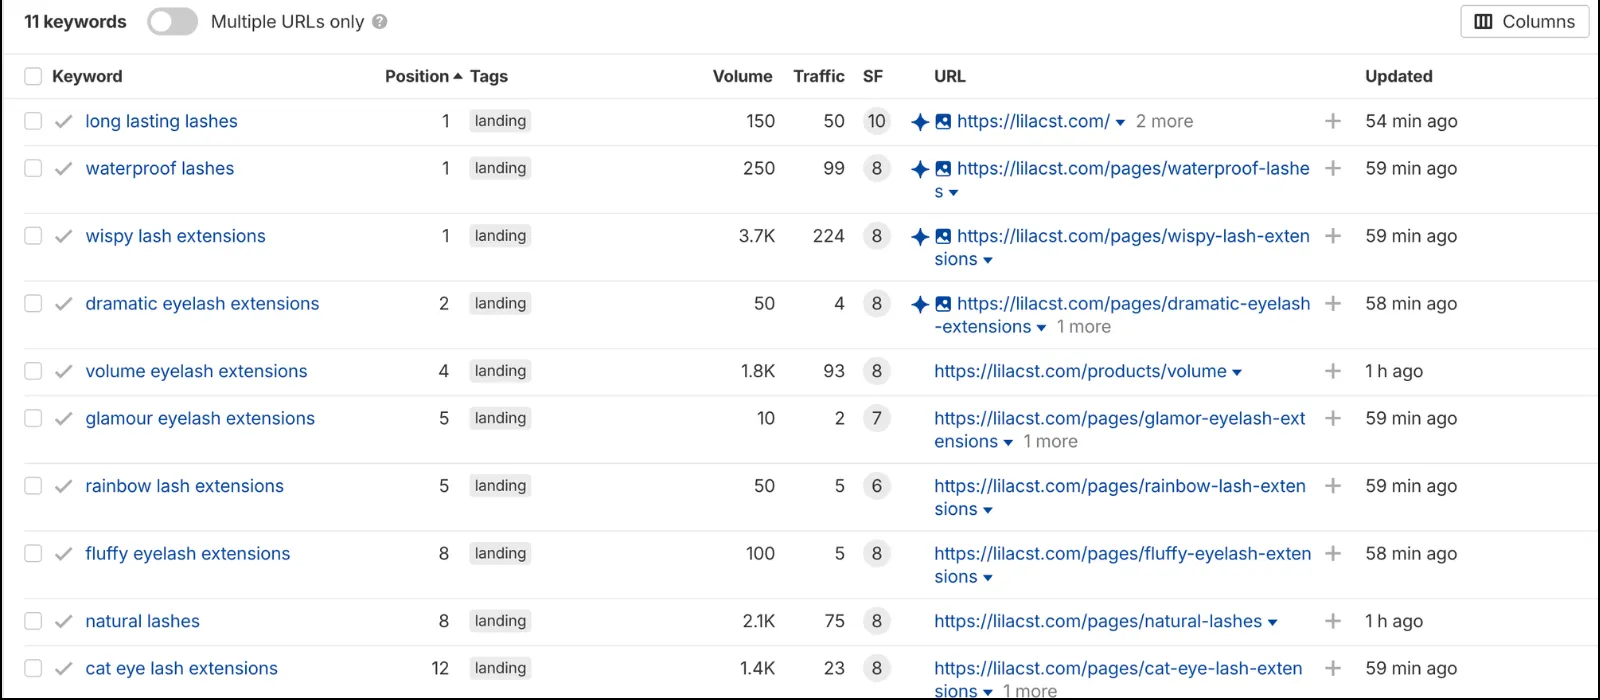The image size is (1600, 700).
Task: Check the box for fluffy eyelash extensions
Action: pos(33,553)
